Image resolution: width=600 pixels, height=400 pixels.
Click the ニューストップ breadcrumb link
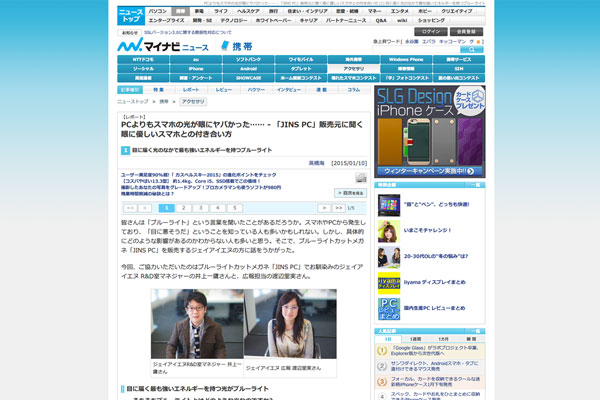(x=133, y=102)
